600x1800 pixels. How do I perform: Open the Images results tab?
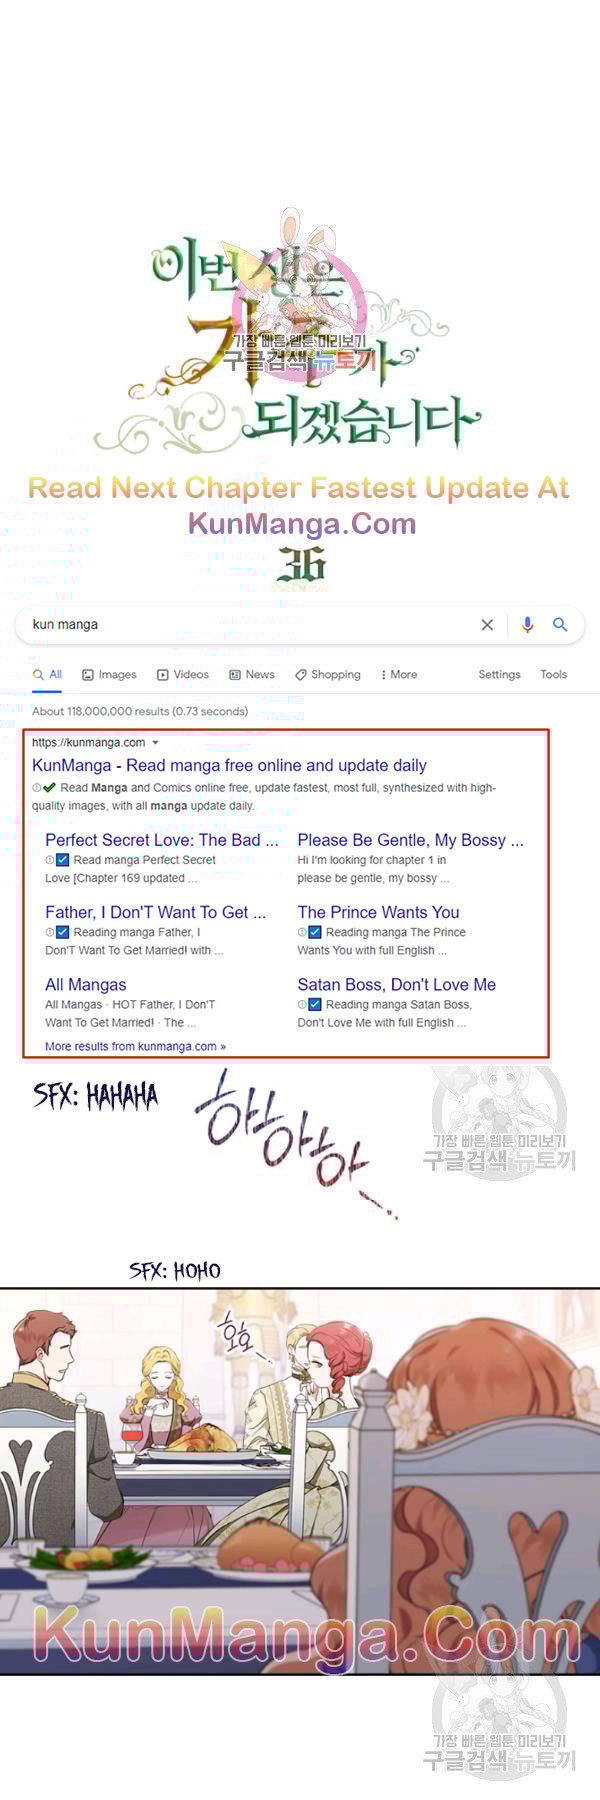(x=109, y=675)
